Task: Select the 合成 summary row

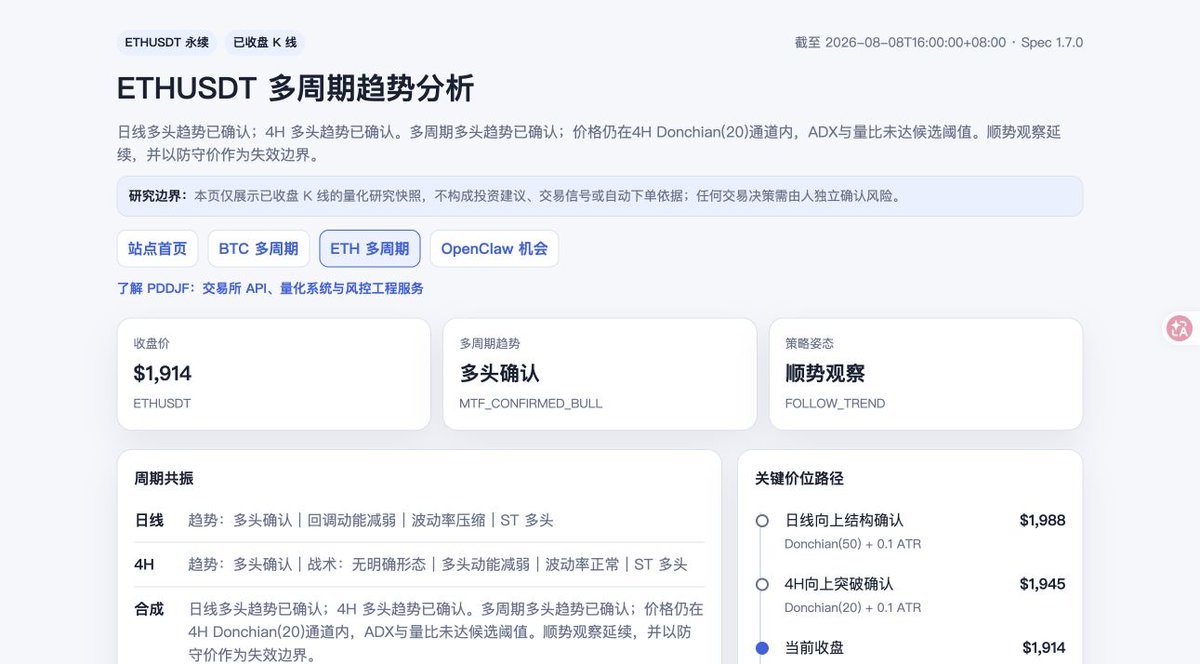Action: pos(419,632)
